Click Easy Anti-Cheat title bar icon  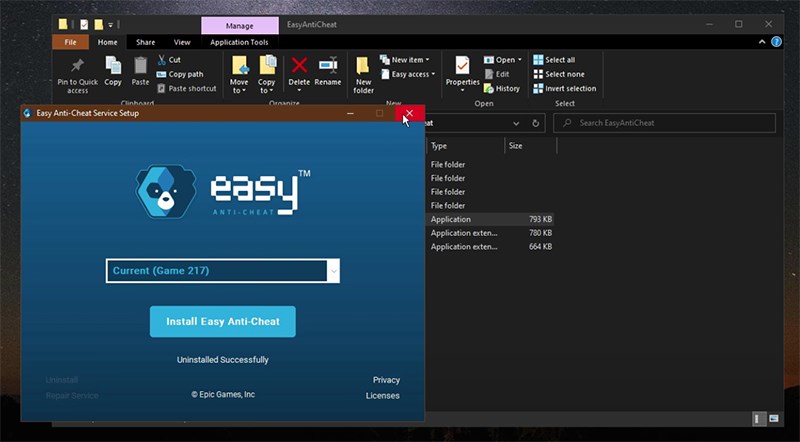(28, 113)
